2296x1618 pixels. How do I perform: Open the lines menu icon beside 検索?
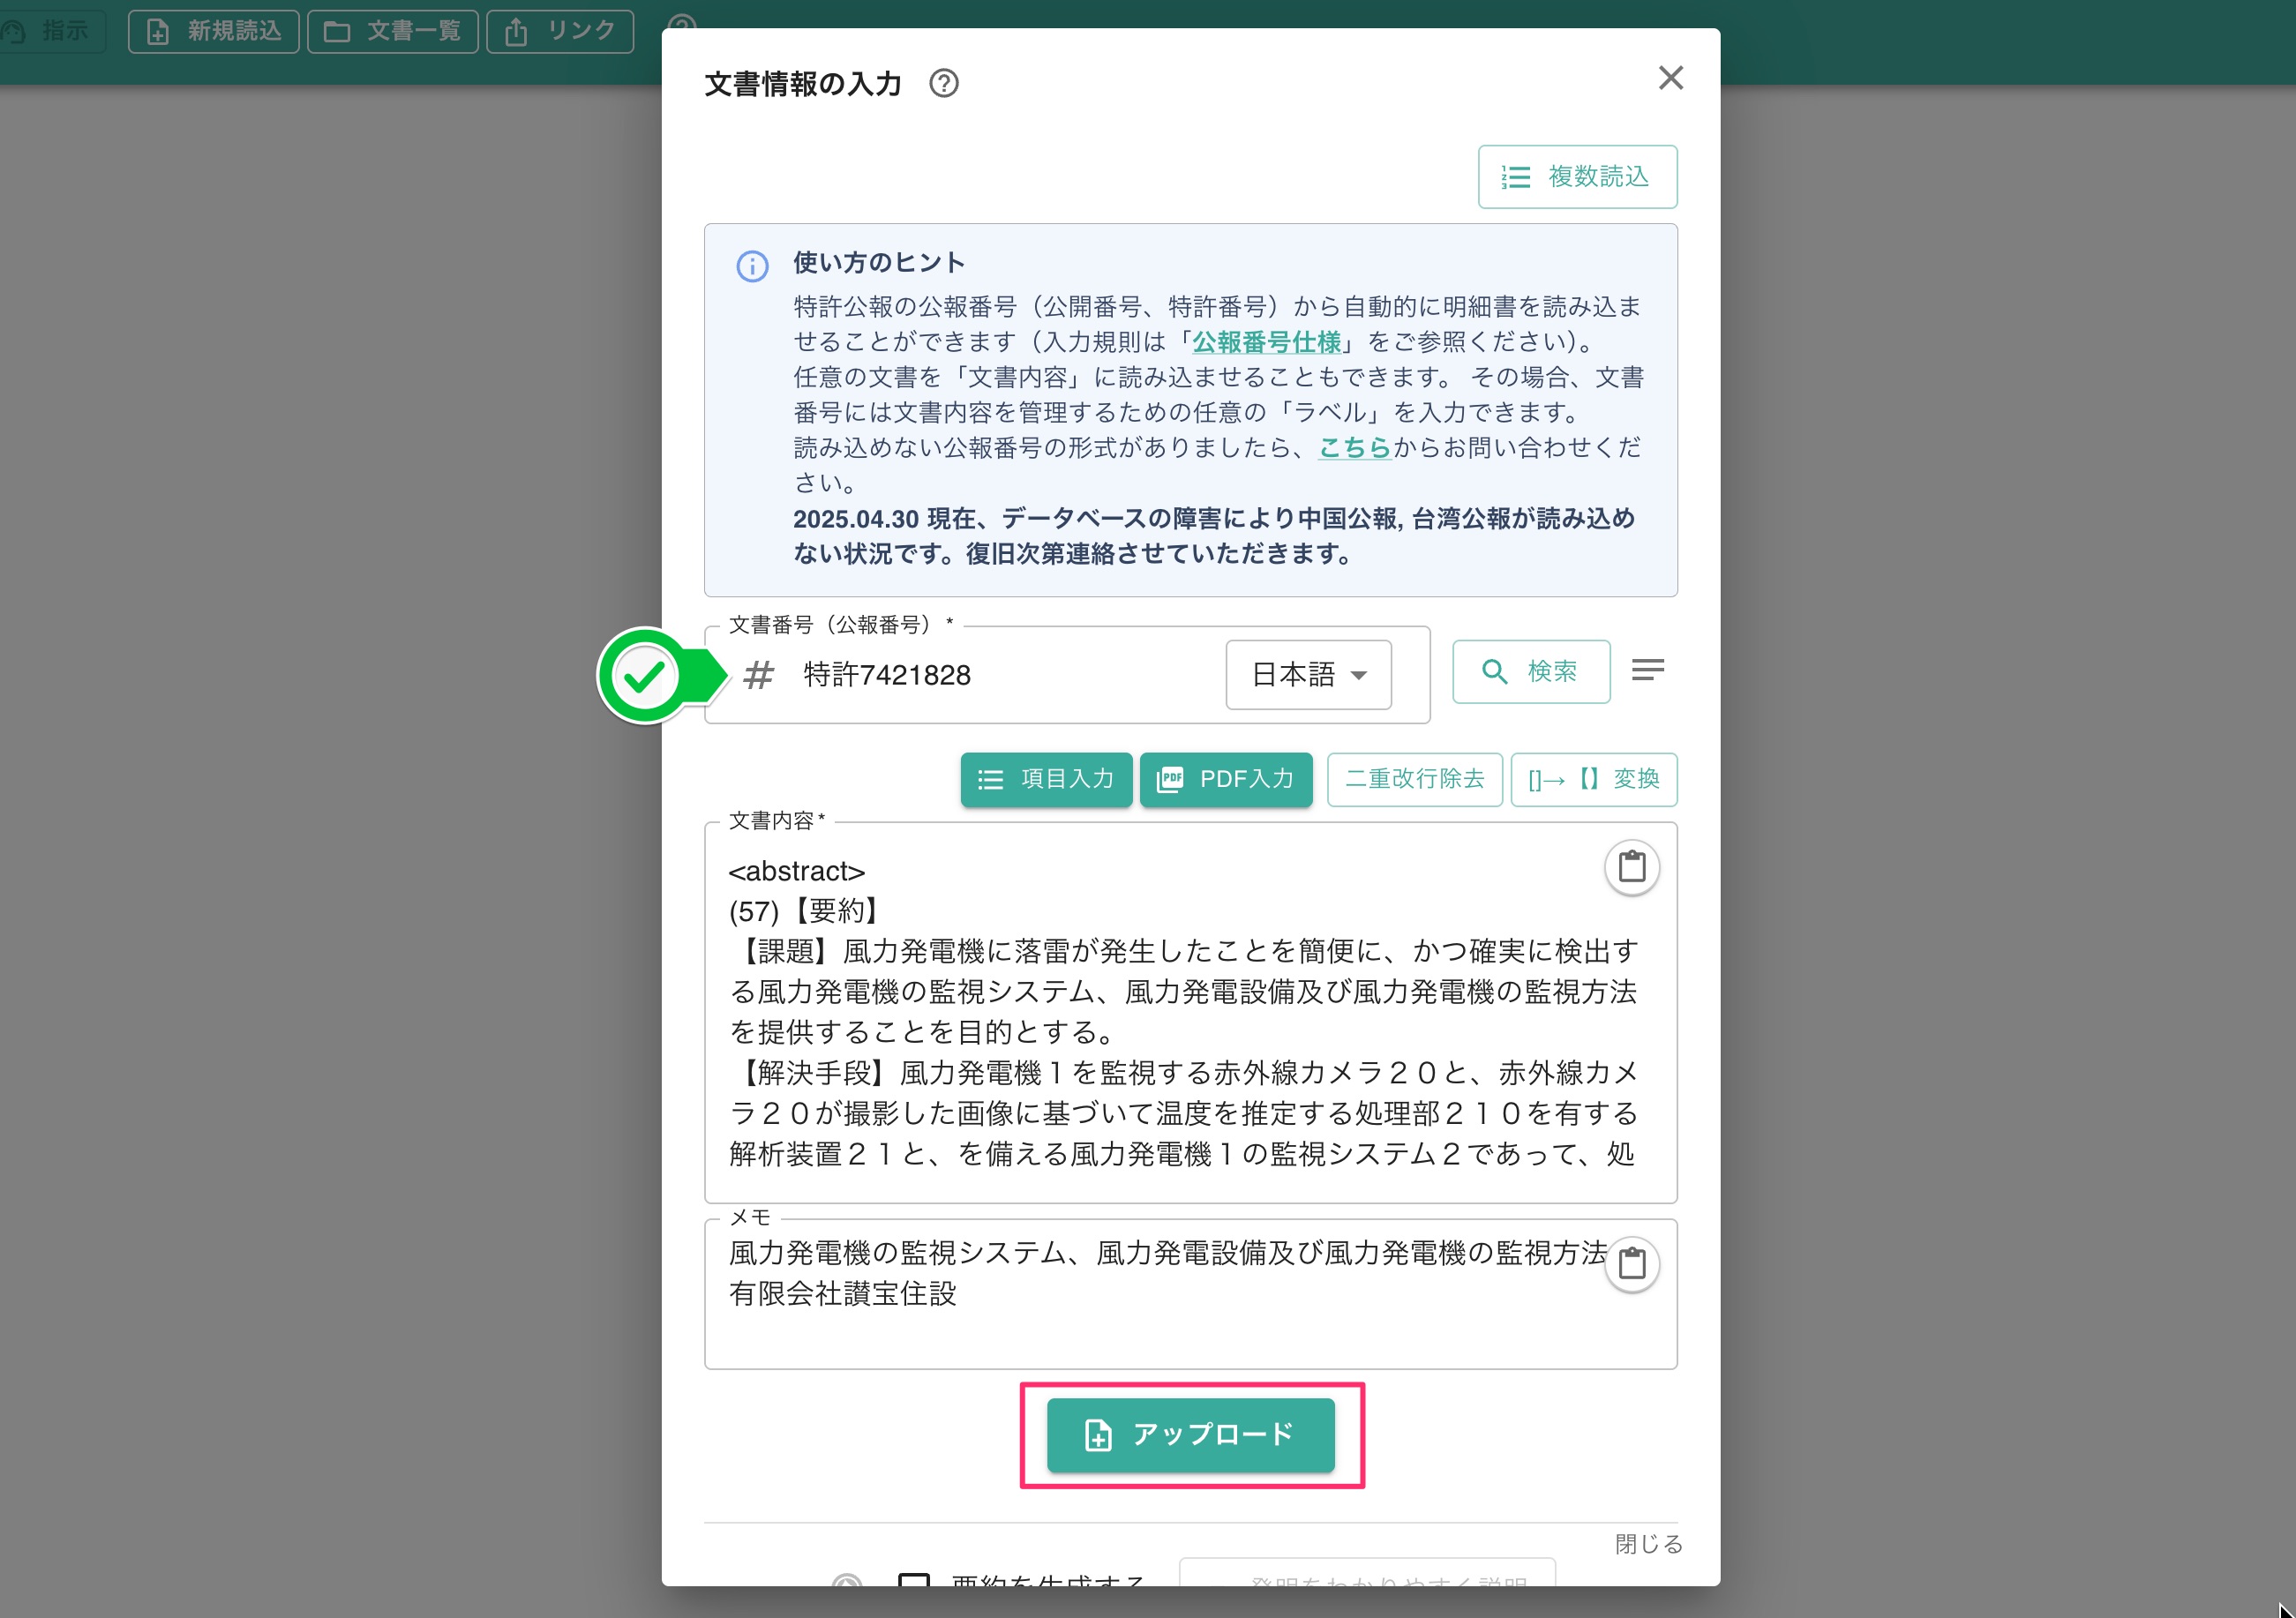point(1647,670)
